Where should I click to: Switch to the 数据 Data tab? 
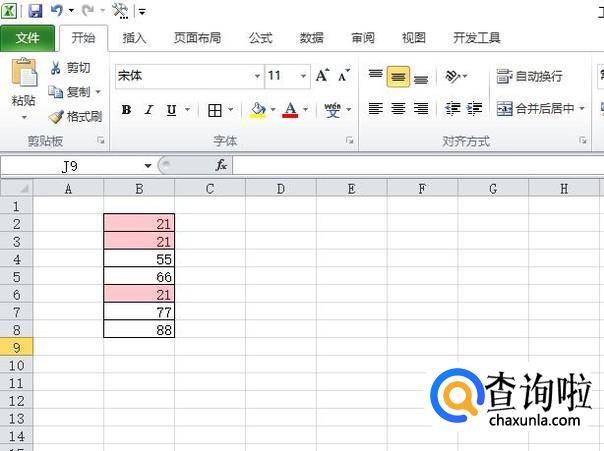[312, 38]
